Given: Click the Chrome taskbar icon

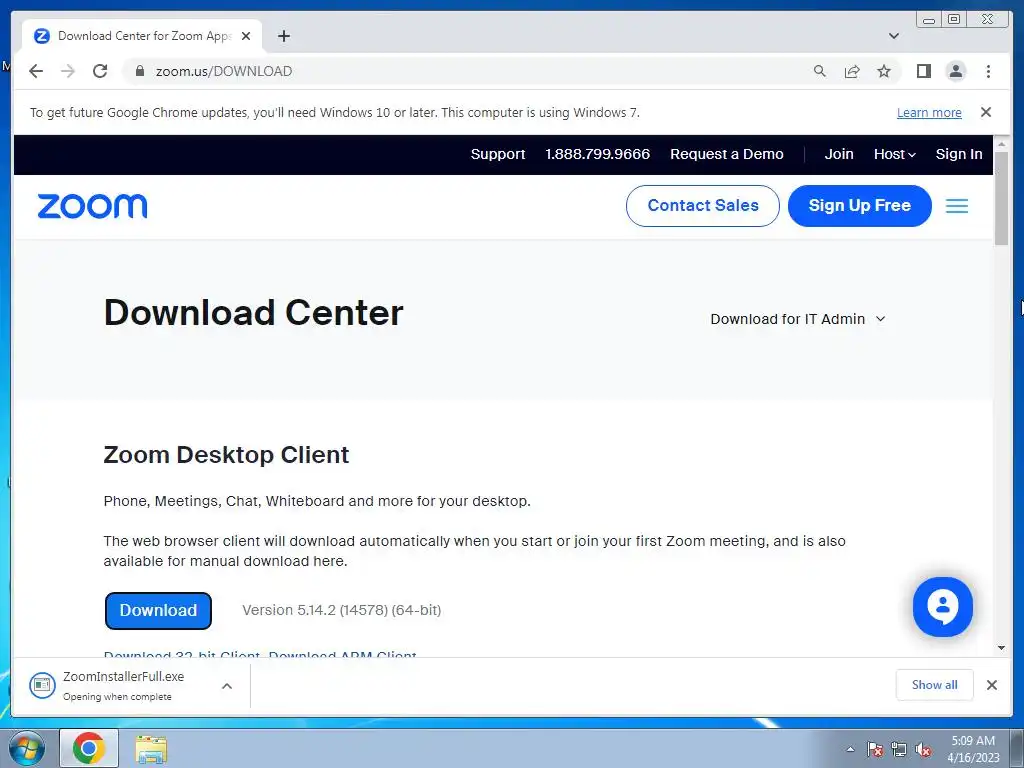Looking at the screenshot, I should click(89, 748).
